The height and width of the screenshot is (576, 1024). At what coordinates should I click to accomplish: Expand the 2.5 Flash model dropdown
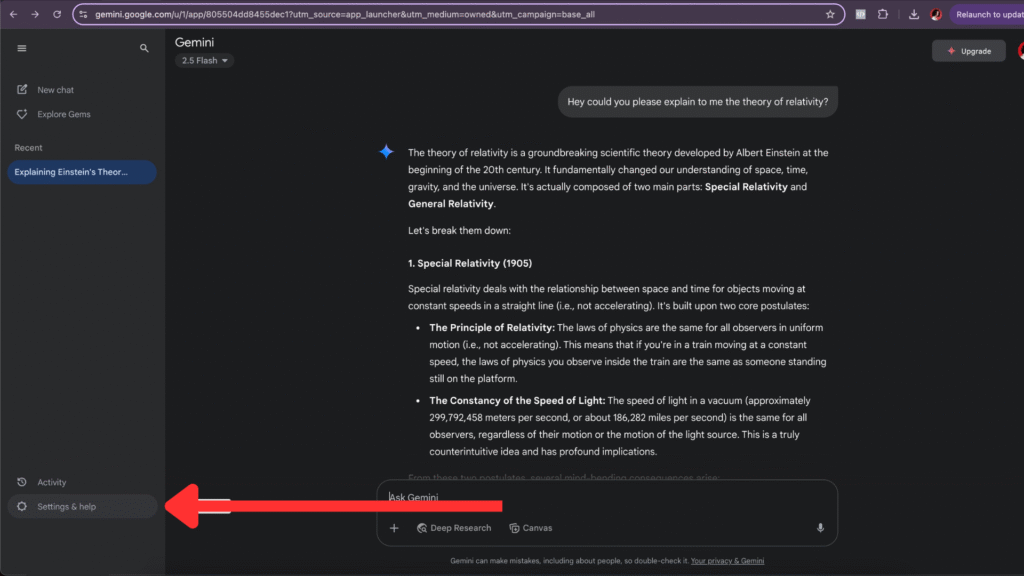204,60
